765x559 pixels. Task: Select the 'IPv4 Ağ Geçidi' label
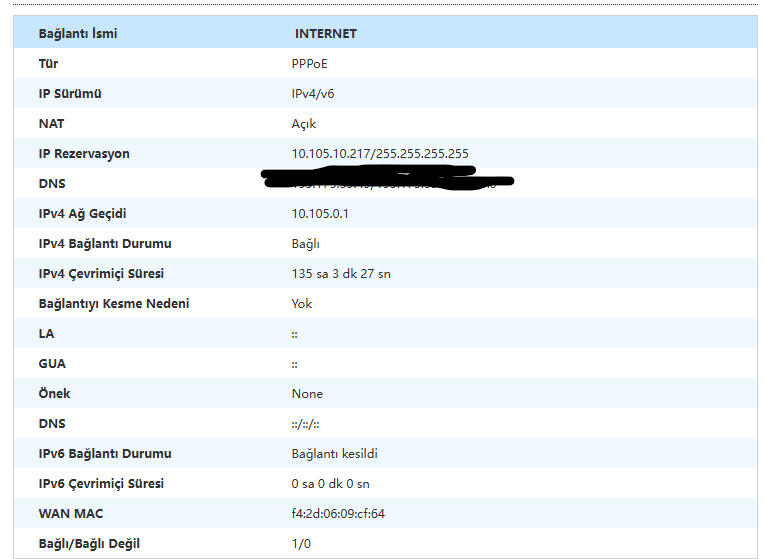tap(82, 214)
